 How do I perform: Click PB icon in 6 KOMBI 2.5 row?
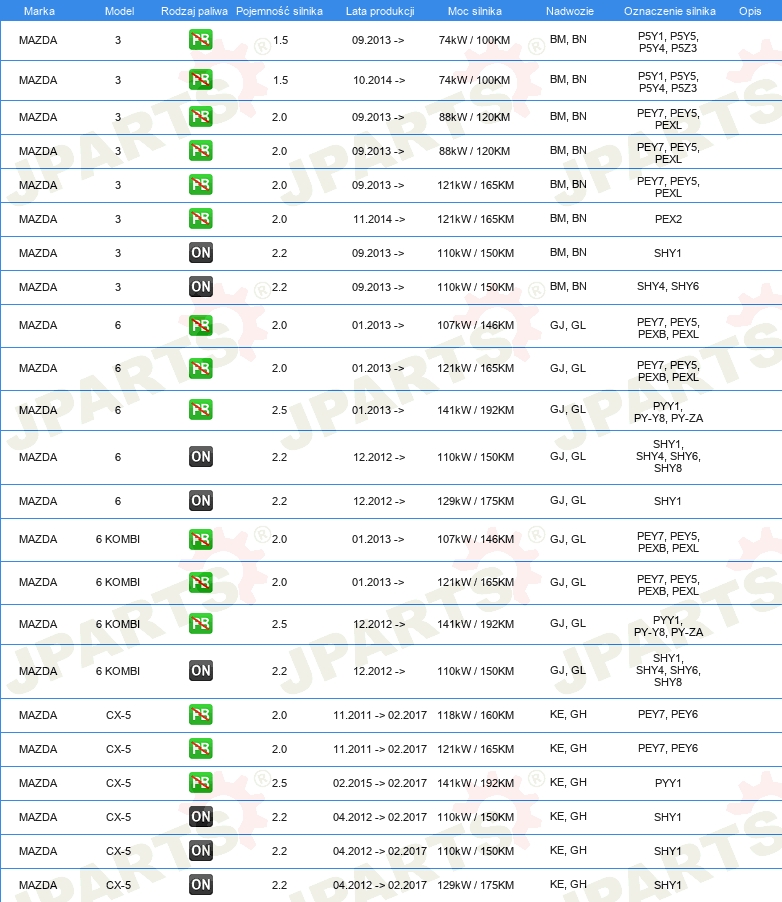click(x=201, y=624)
